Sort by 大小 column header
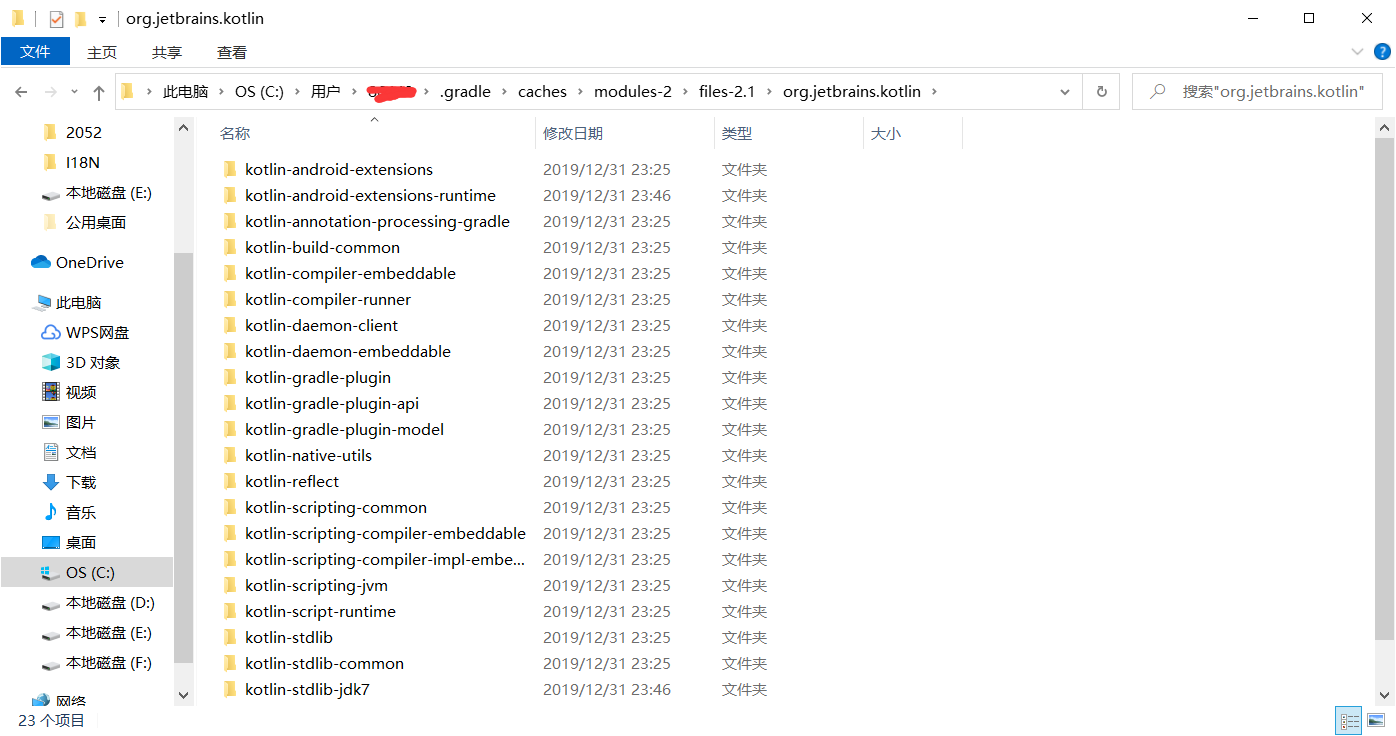Viewport: 1396px width, 736px height. (x=886, y=133)
